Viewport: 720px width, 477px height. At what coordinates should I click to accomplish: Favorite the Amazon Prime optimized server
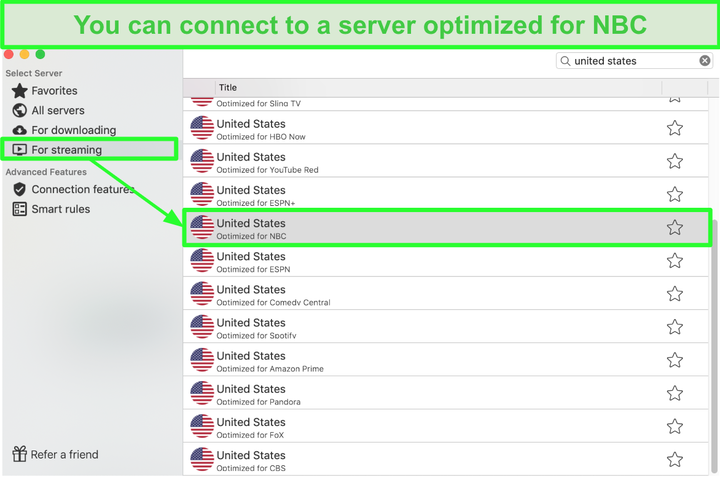pyautogui.click(x=675, y=360)
